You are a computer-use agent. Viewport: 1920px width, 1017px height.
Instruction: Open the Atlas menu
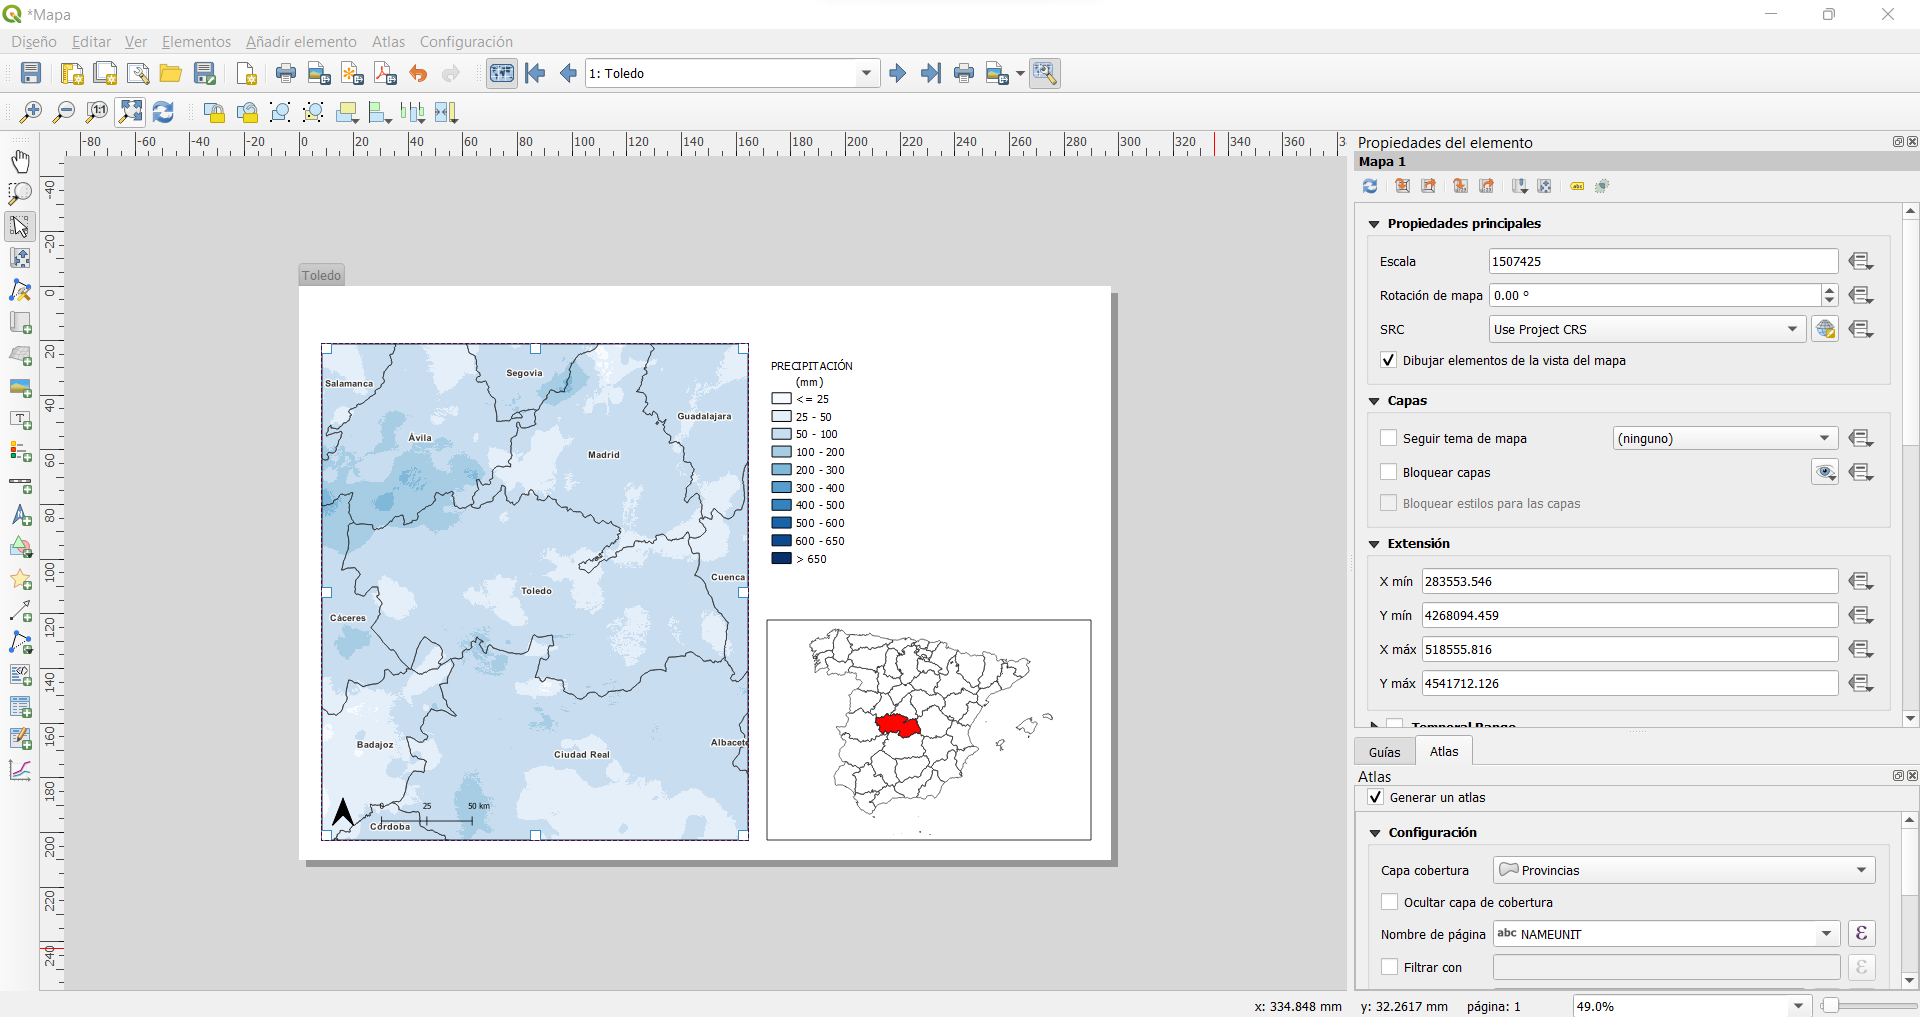388,41
